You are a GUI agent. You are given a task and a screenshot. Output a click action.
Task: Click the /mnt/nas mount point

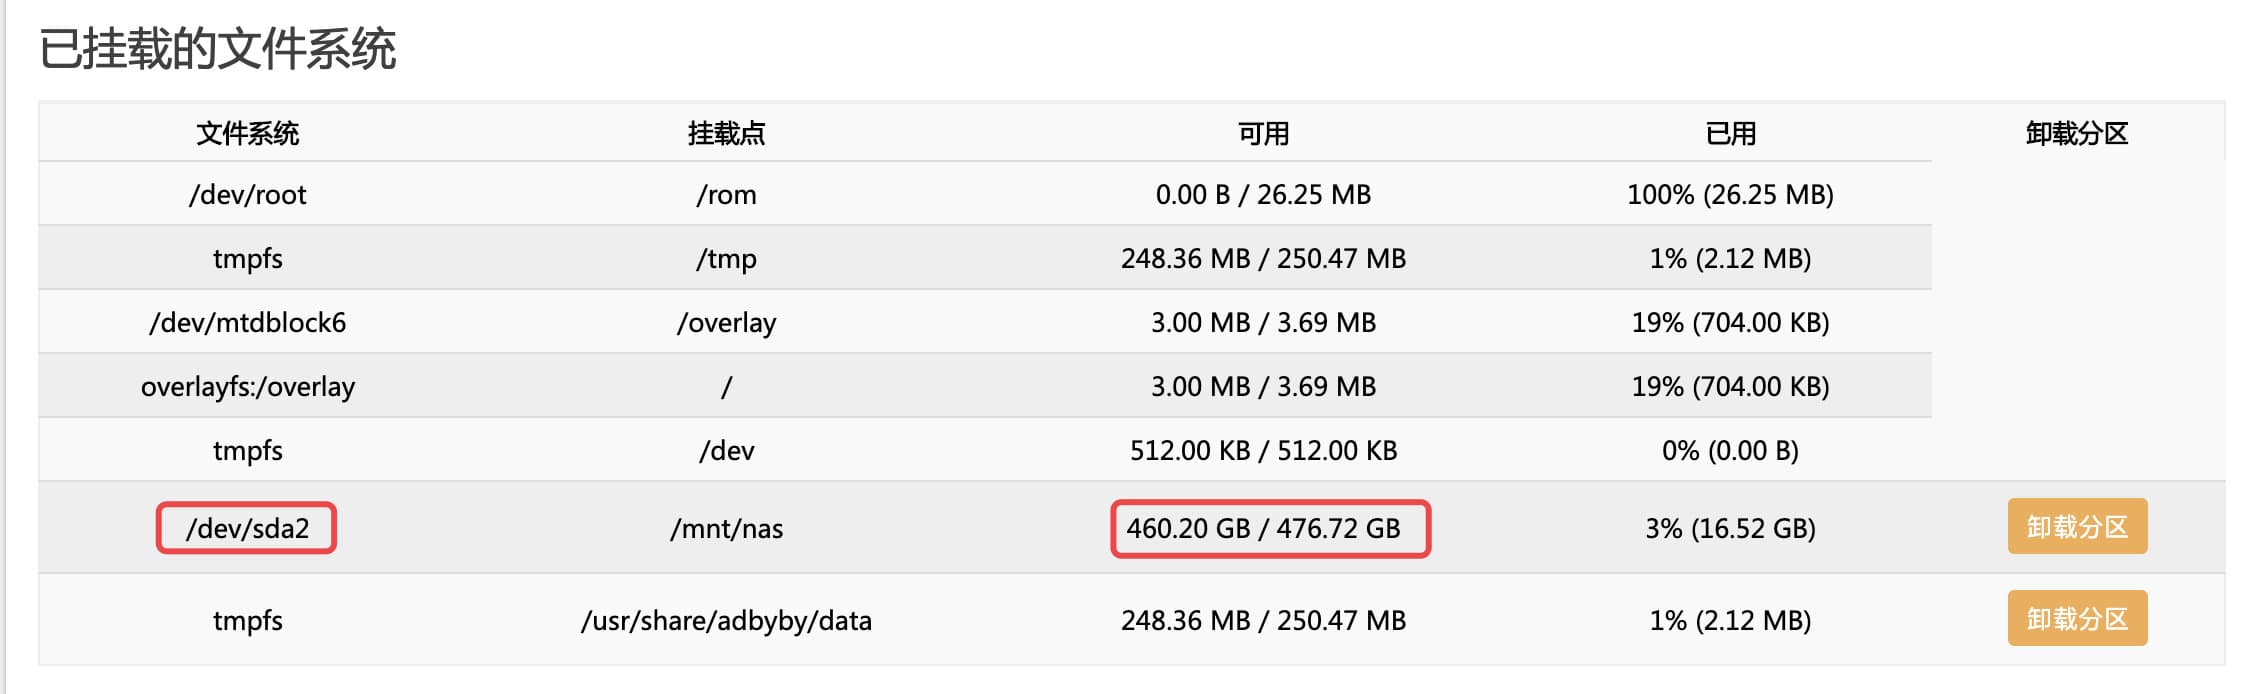pyautogui.click(x=726, y=528)
